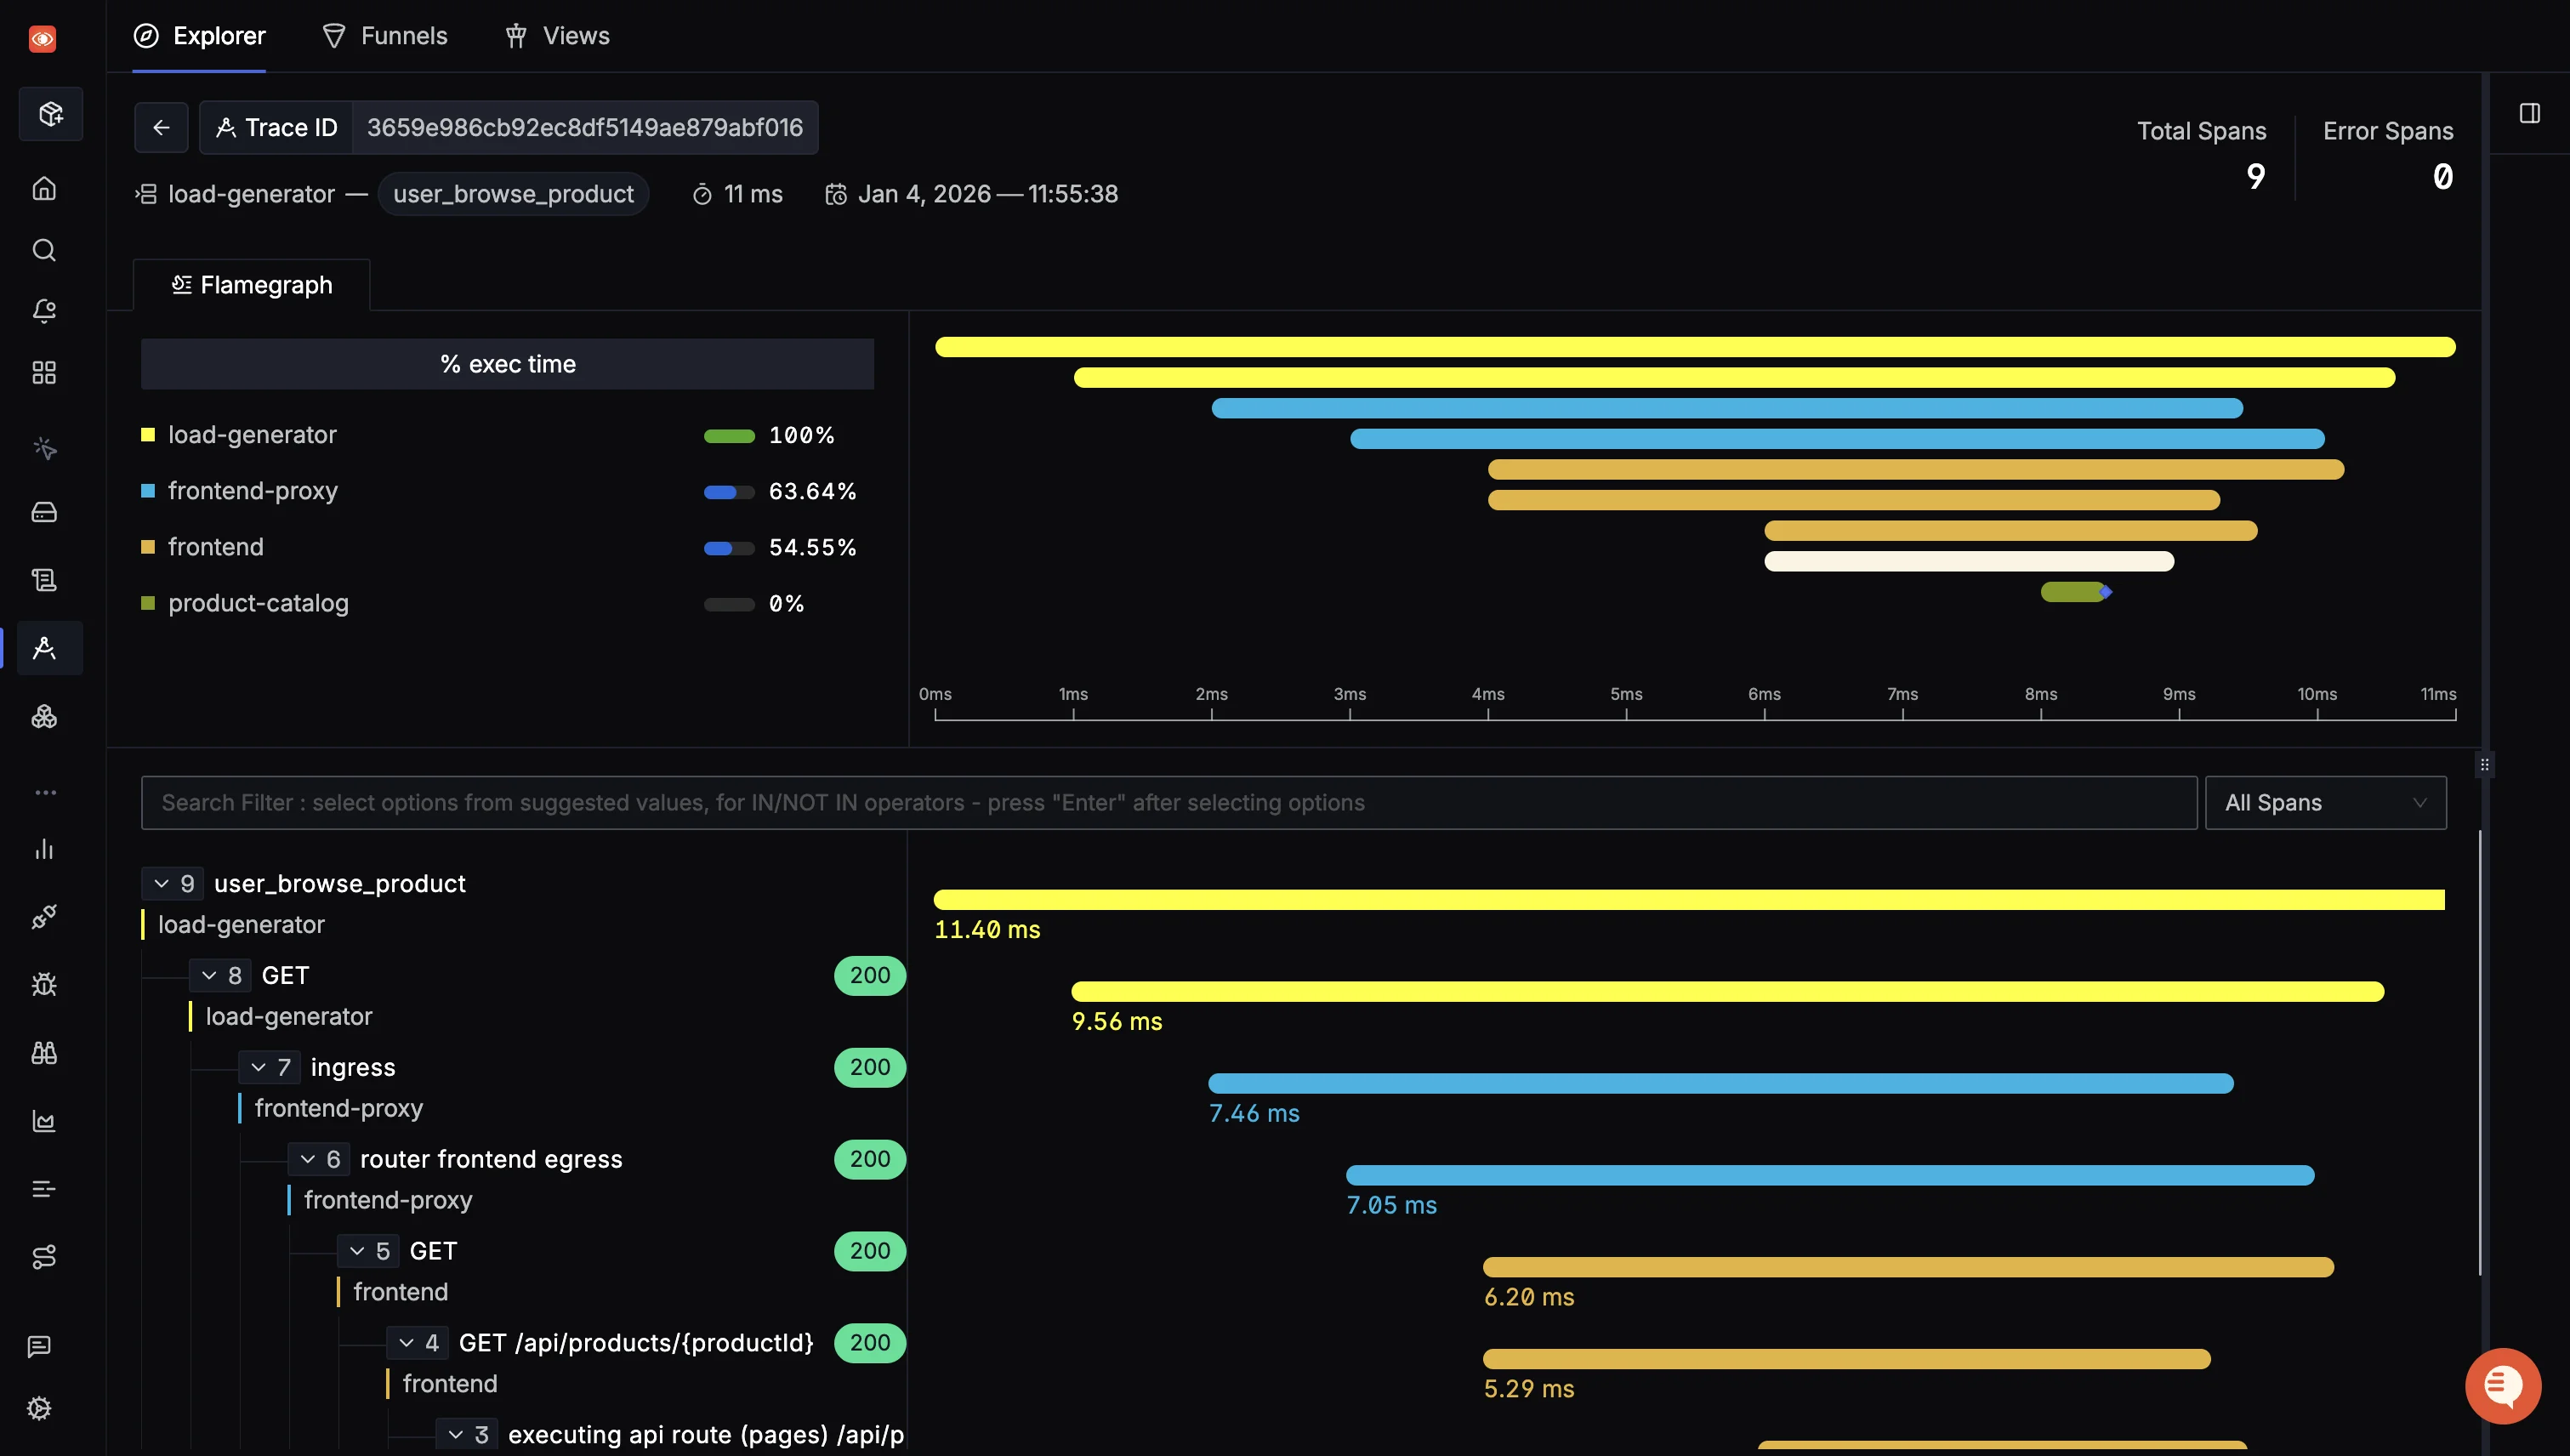
Task: Open the All Spans dropdown
Action: click(x=2325, y=802)
